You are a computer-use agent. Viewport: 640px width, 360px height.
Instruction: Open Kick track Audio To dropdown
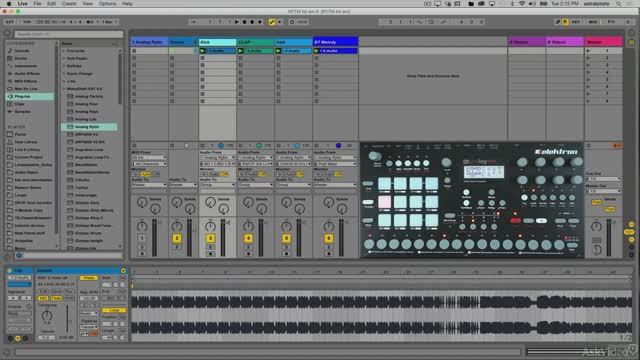[217, 185]
